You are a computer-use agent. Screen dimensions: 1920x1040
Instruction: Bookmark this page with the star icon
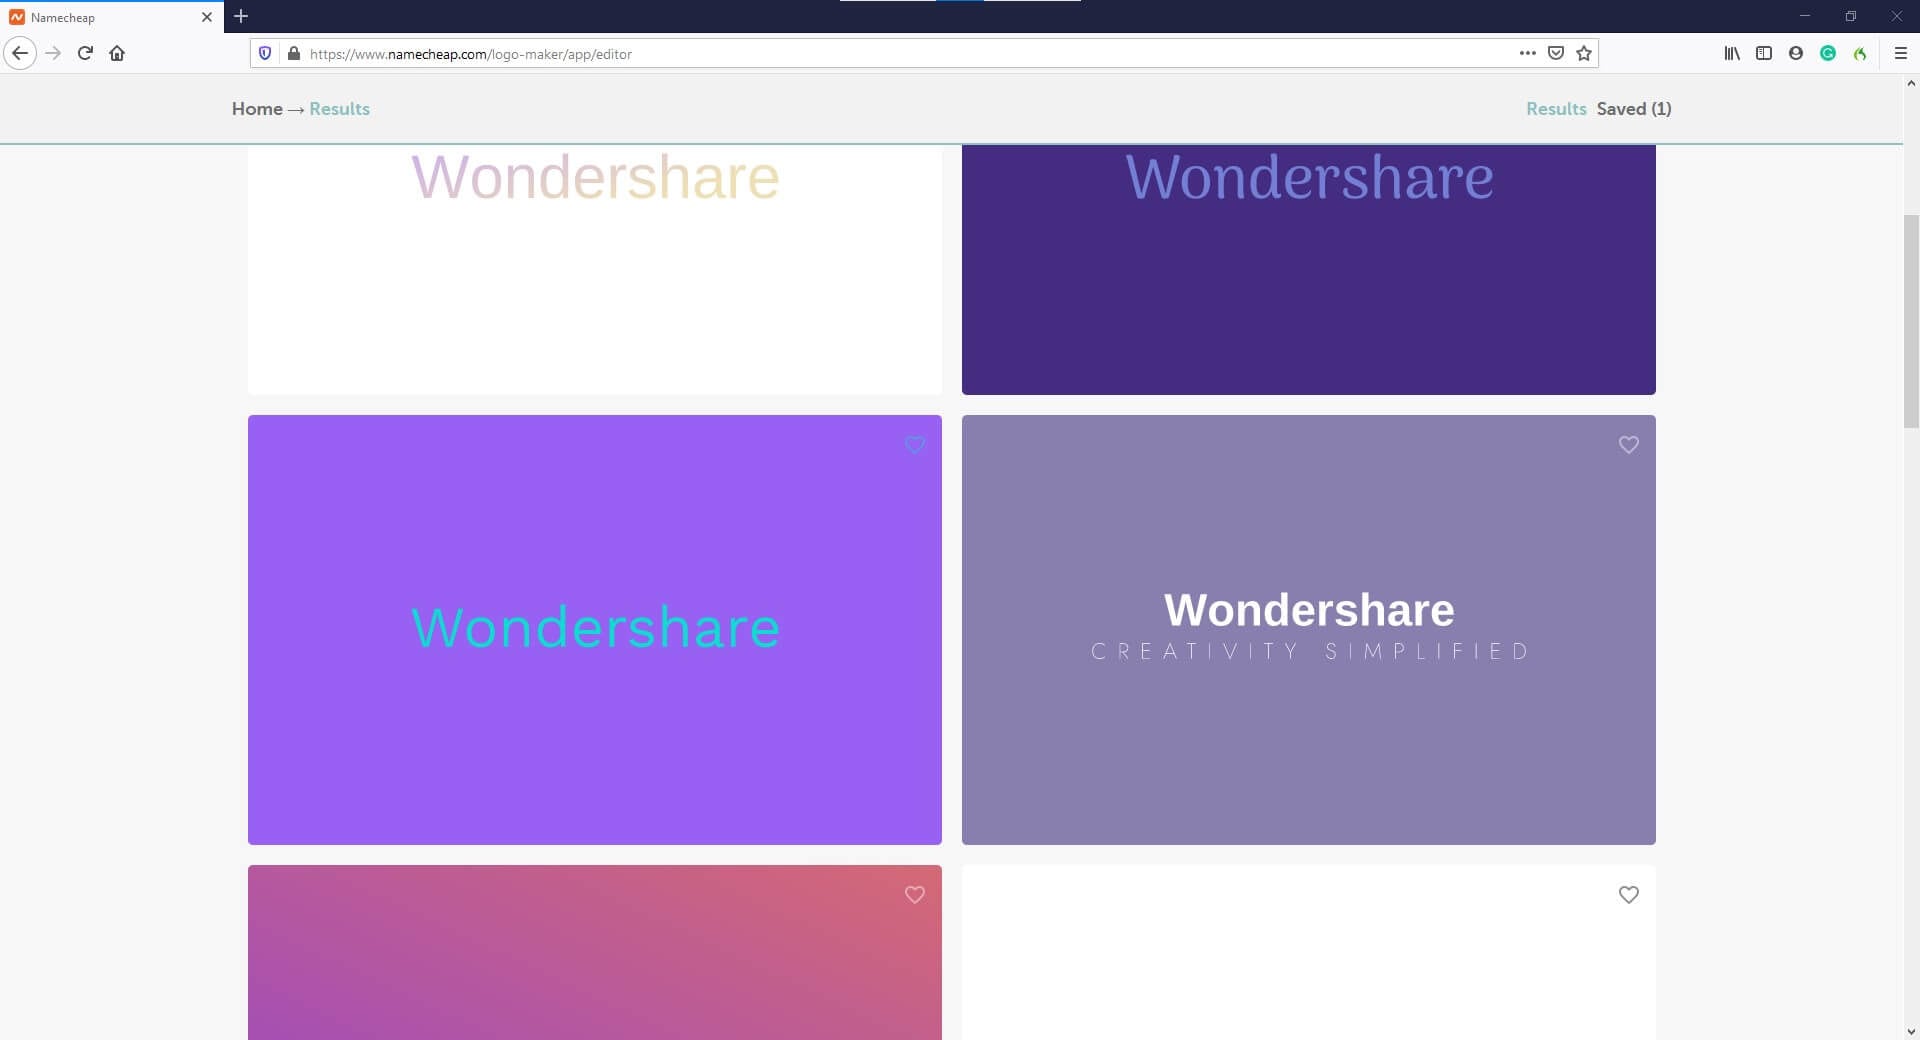[x=1583, y=53]
